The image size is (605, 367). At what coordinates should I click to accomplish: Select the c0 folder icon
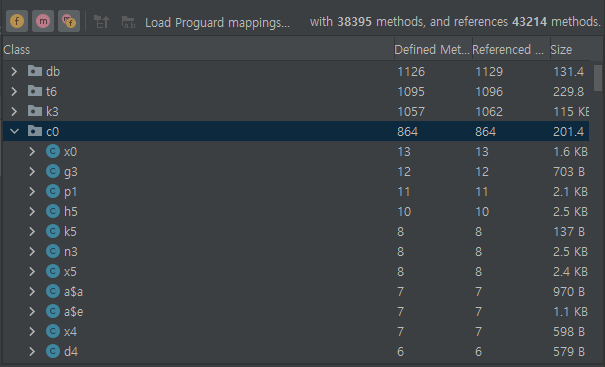coord(35,131)
